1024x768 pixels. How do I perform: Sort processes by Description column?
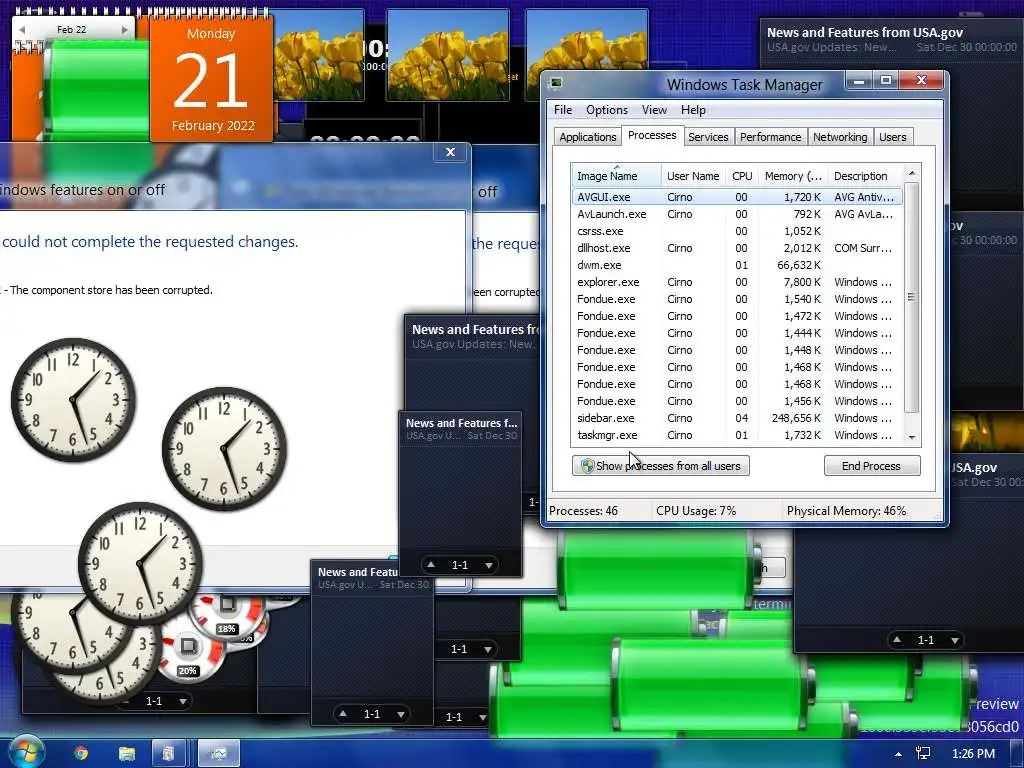tap(865, 176)
